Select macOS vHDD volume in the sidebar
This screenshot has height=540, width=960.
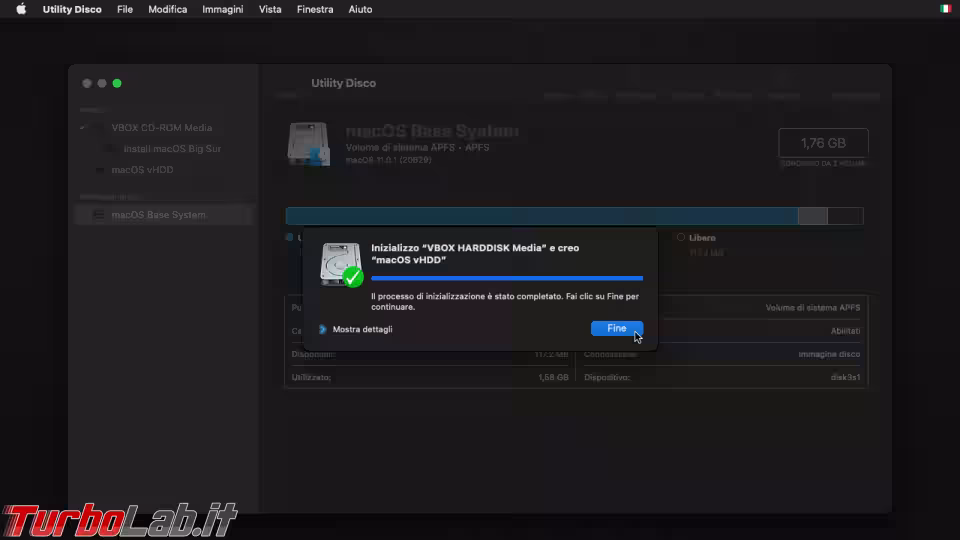(x=142, y=170)
